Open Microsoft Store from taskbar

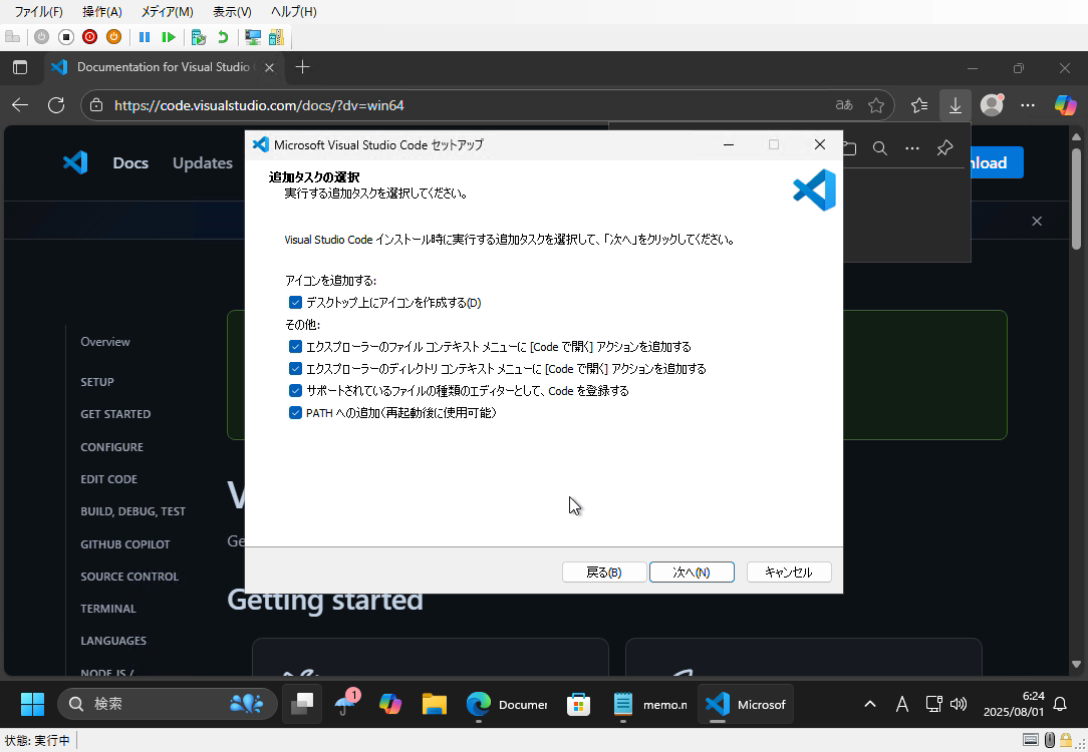tap(579, 704)
